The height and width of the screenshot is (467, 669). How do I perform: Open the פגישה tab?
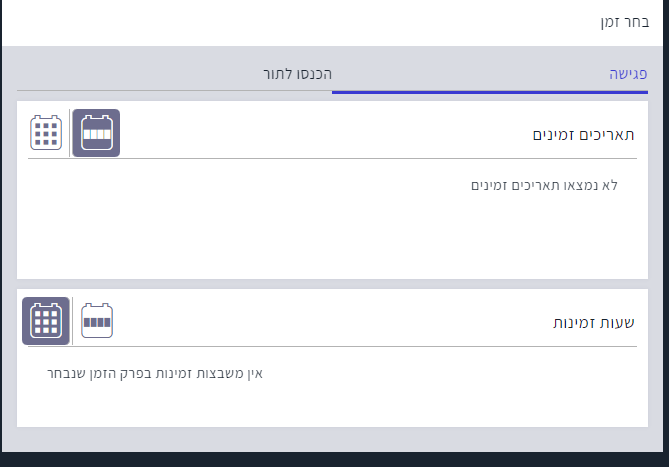628,74
